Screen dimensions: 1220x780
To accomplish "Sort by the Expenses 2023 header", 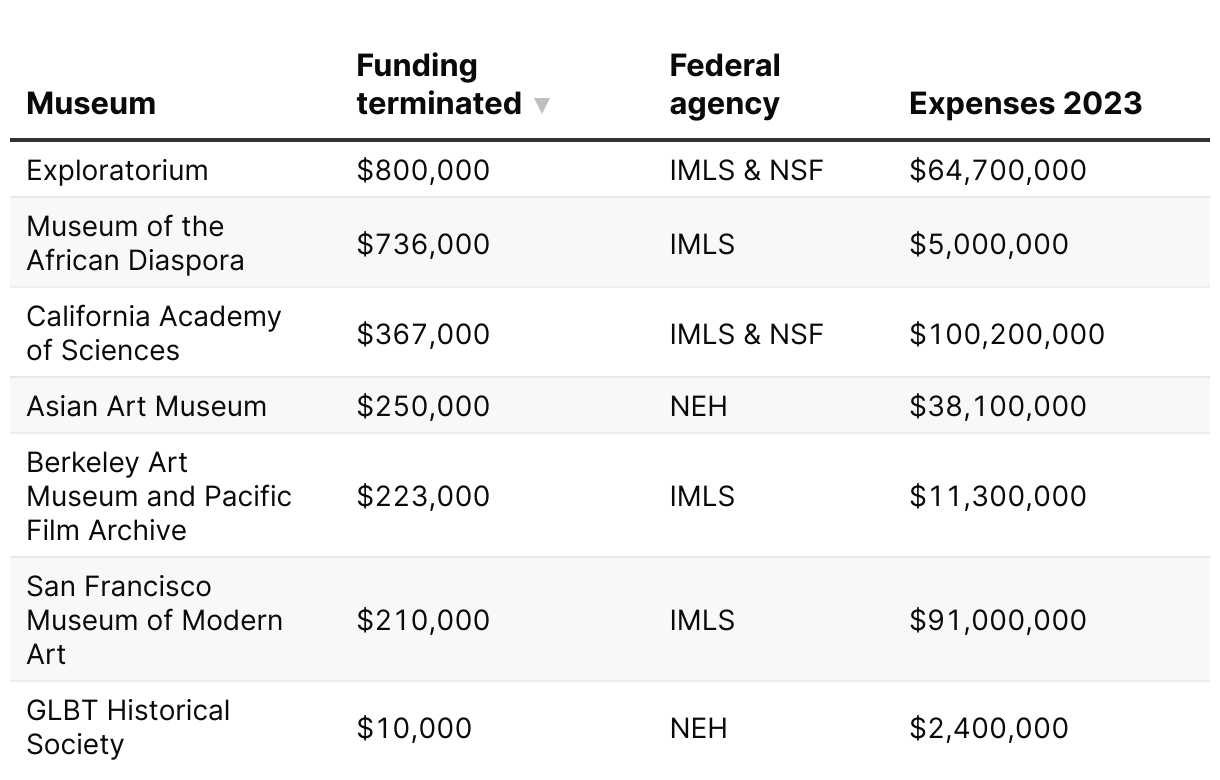I will [x=1025, y=103].
